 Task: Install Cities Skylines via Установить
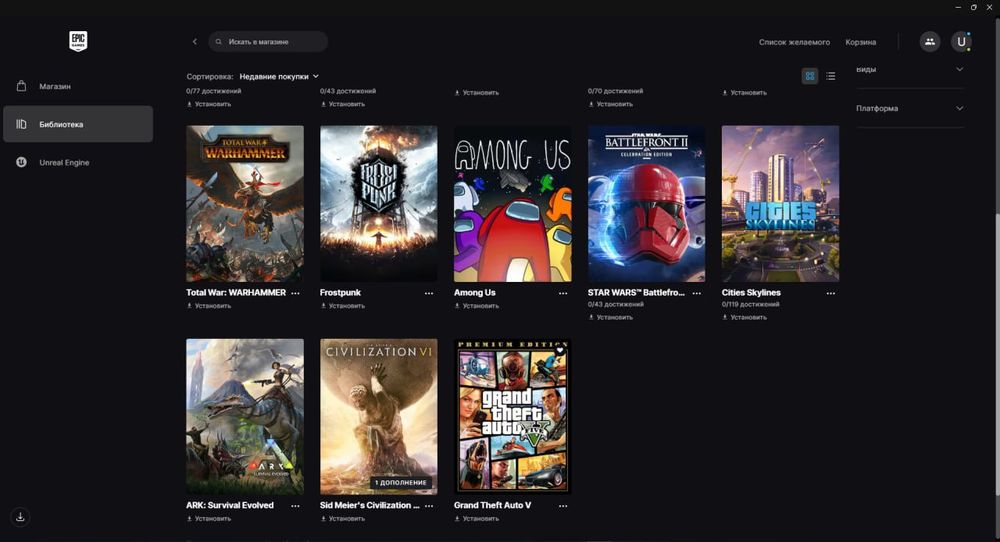(x=745, y=317)
